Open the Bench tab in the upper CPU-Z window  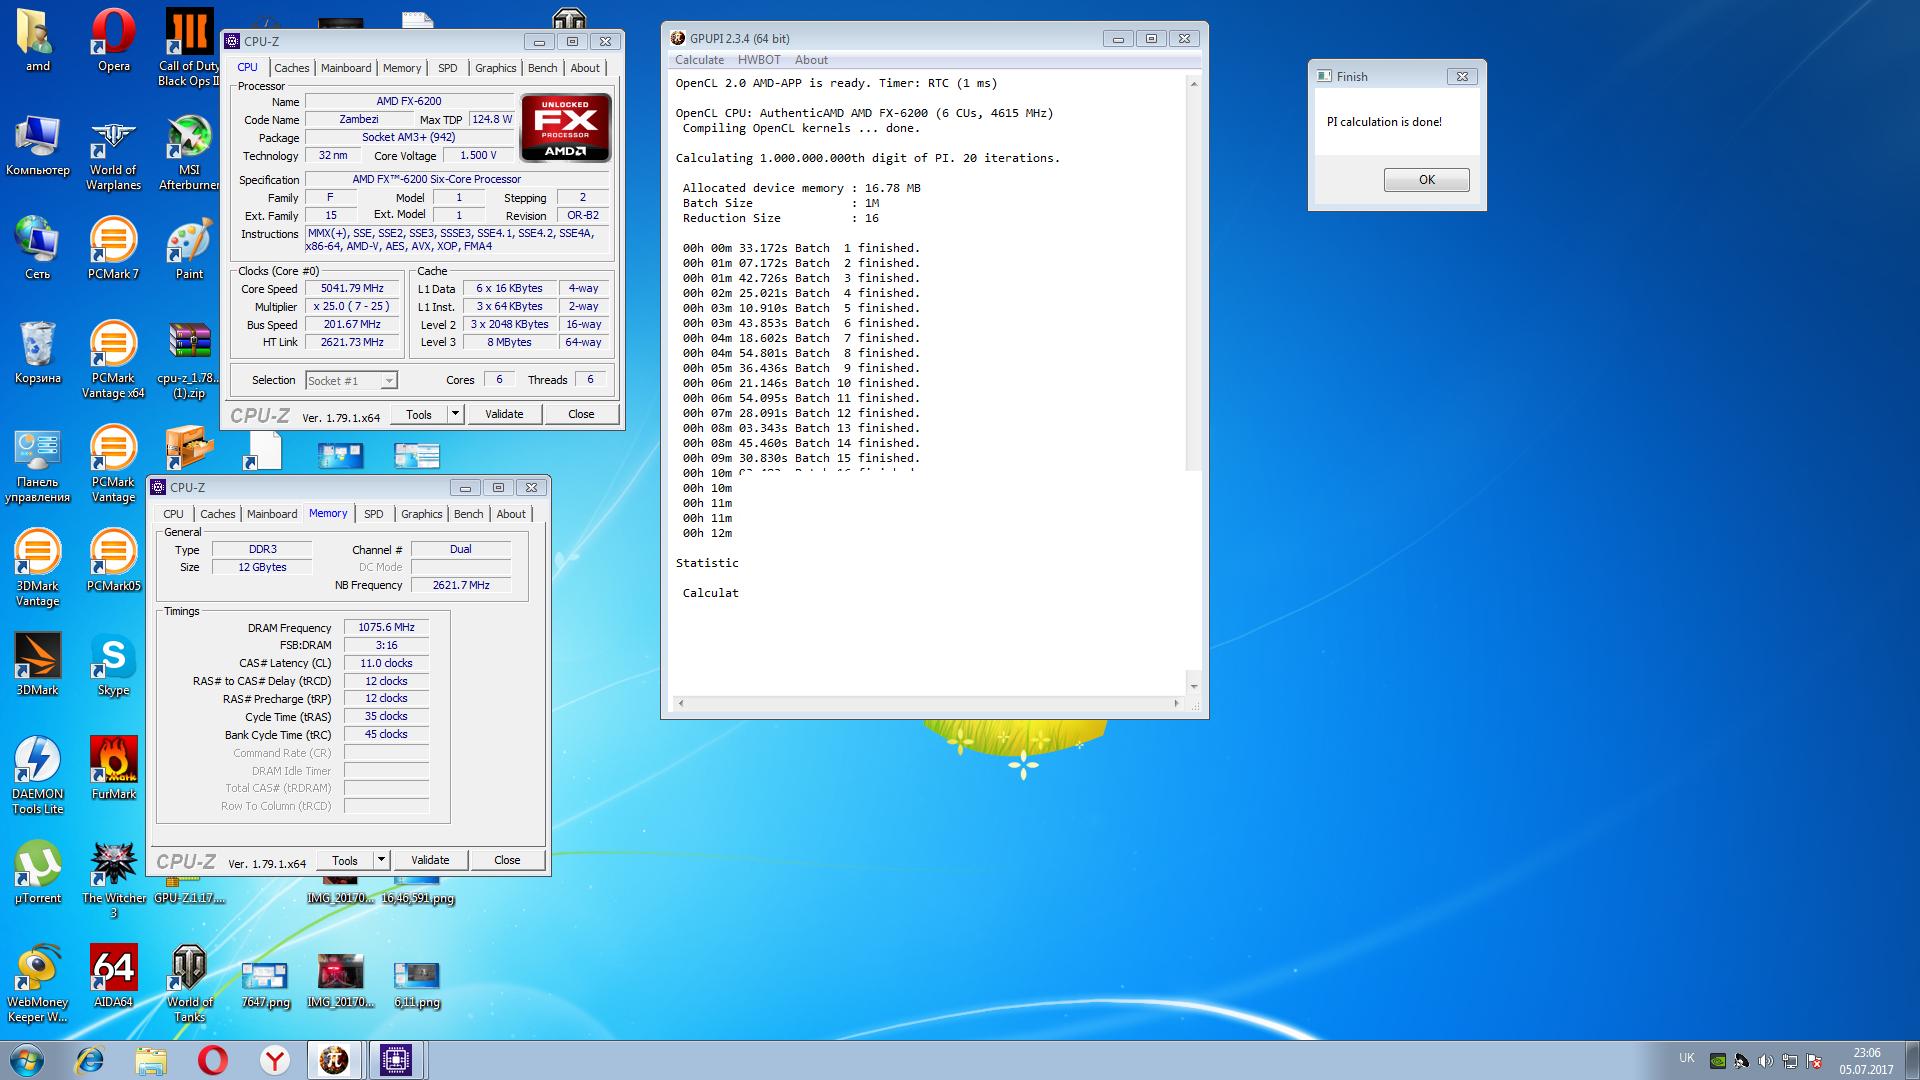click(543, 68)
